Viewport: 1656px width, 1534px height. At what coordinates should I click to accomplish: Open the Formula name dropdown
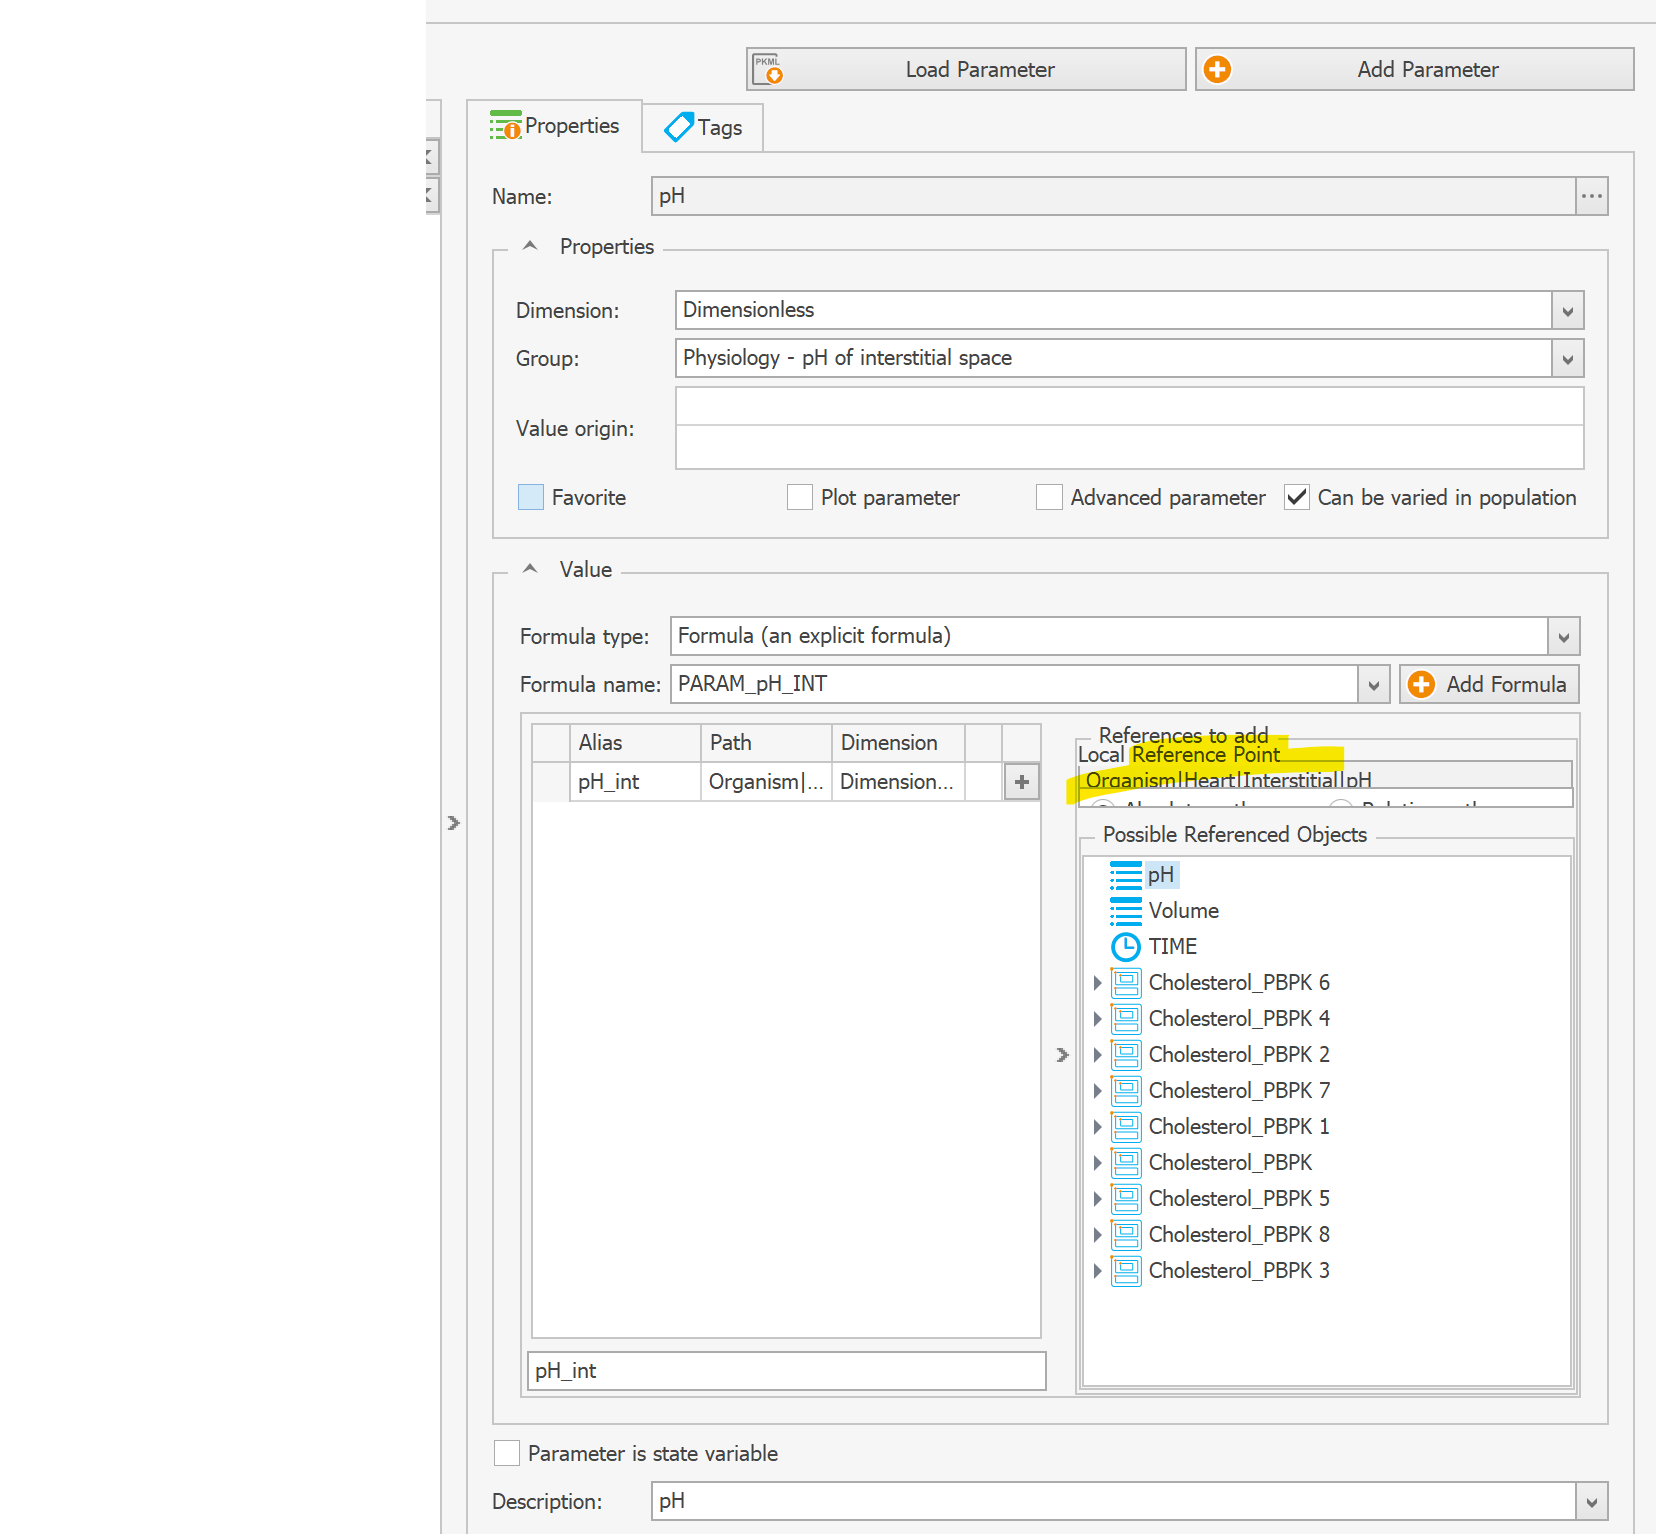point(1373,684)
